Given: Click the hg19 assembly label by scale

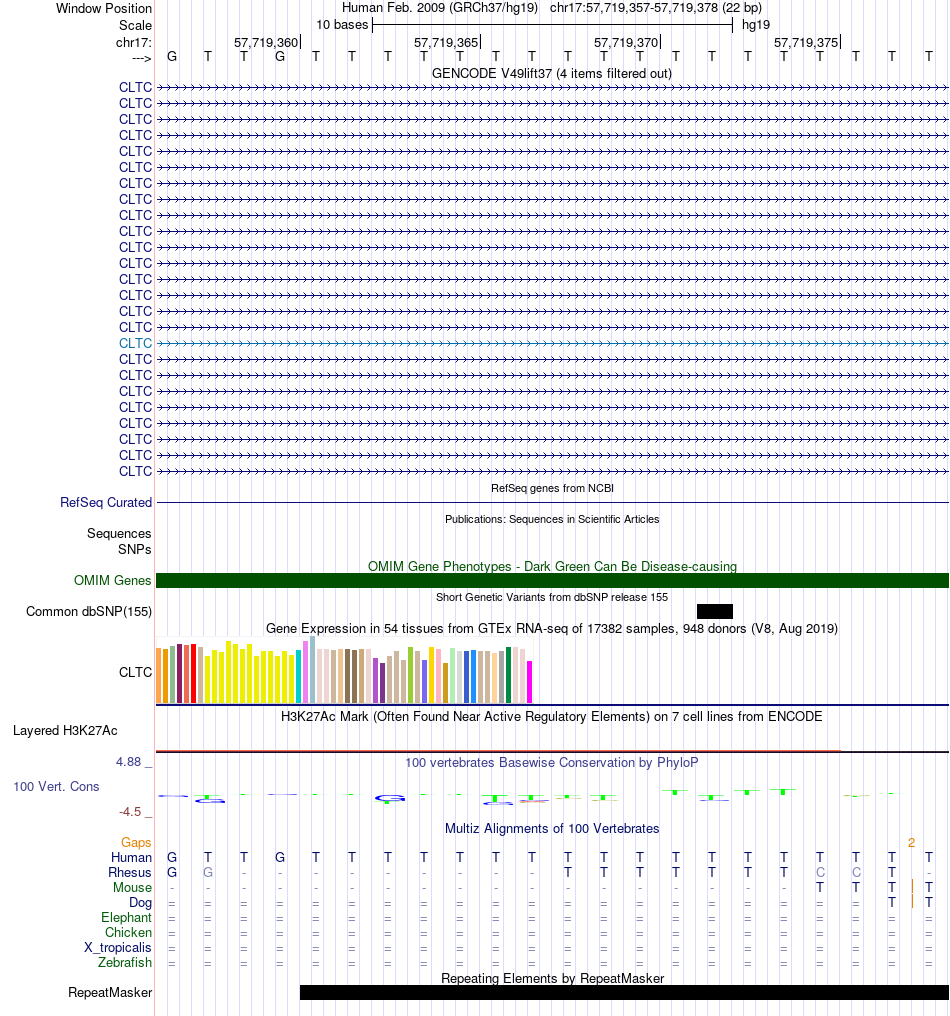Looking at the screenshot, I should [x=756, y=25].
